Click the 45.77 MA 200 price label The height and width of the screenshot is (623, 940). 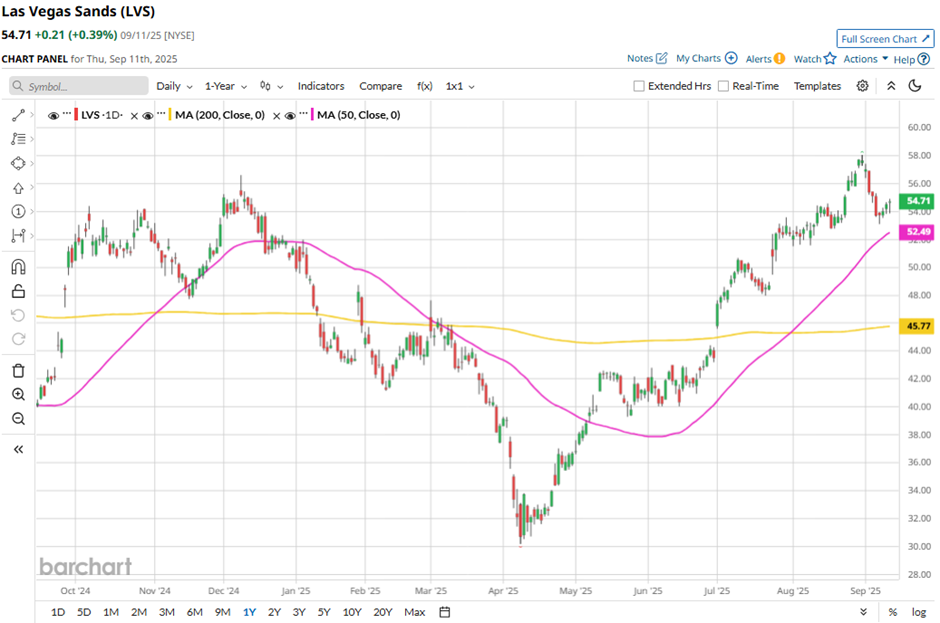(x=918, y=326)
